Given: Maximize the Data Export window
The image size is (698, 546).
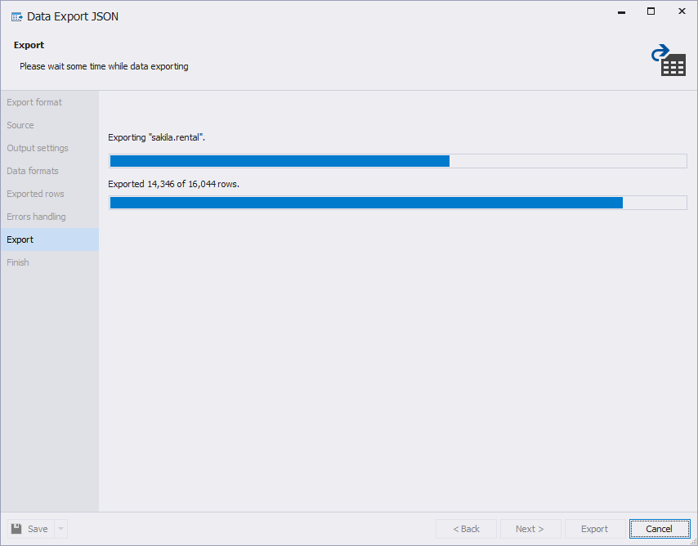Looking at the screenshot, I should 651,12.
